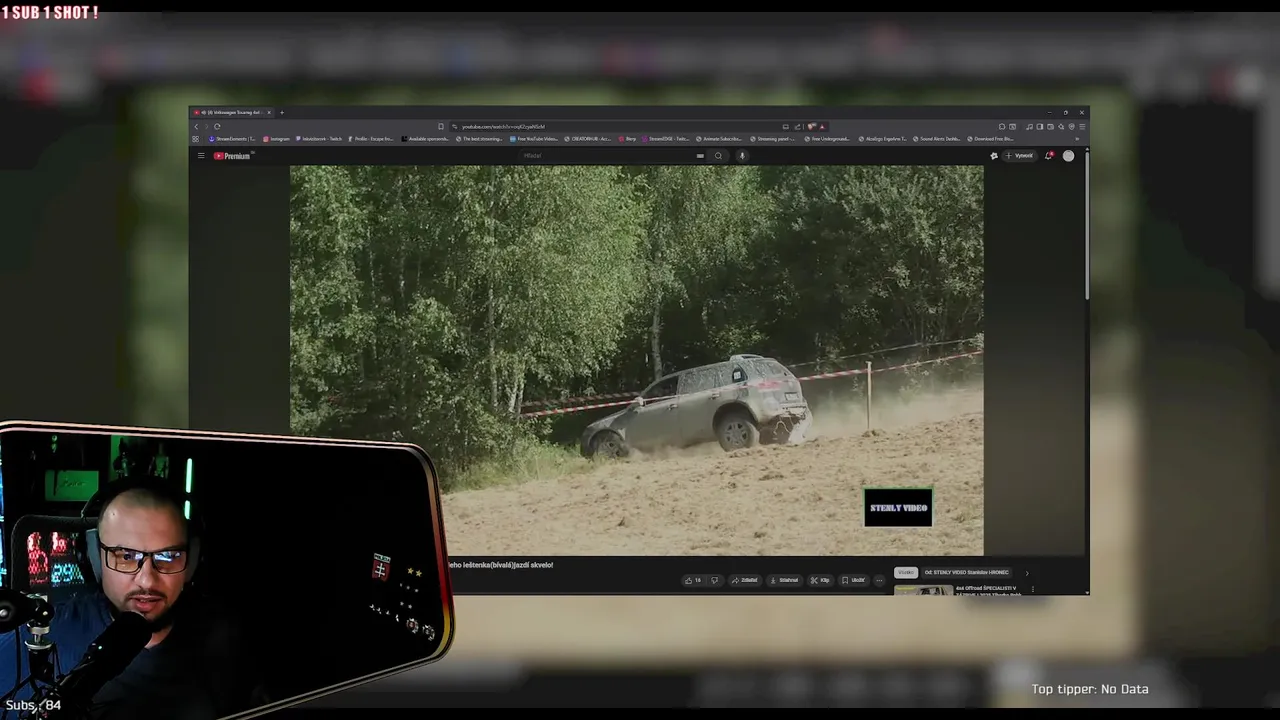Click the extension icon left of Vytvořiť

click(994, 156)
